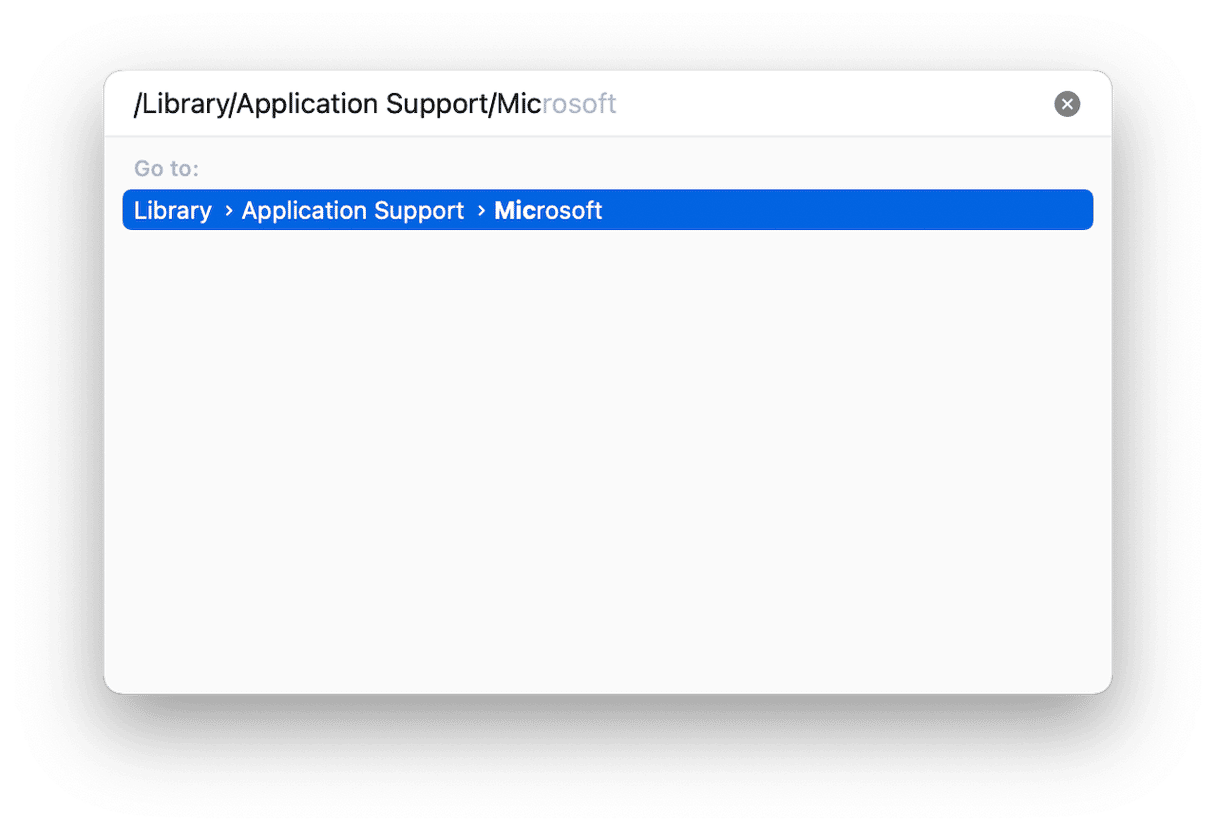Click the grey autocomplete "rosoft" text
1216x831 pixels.
tap(579, 104)
